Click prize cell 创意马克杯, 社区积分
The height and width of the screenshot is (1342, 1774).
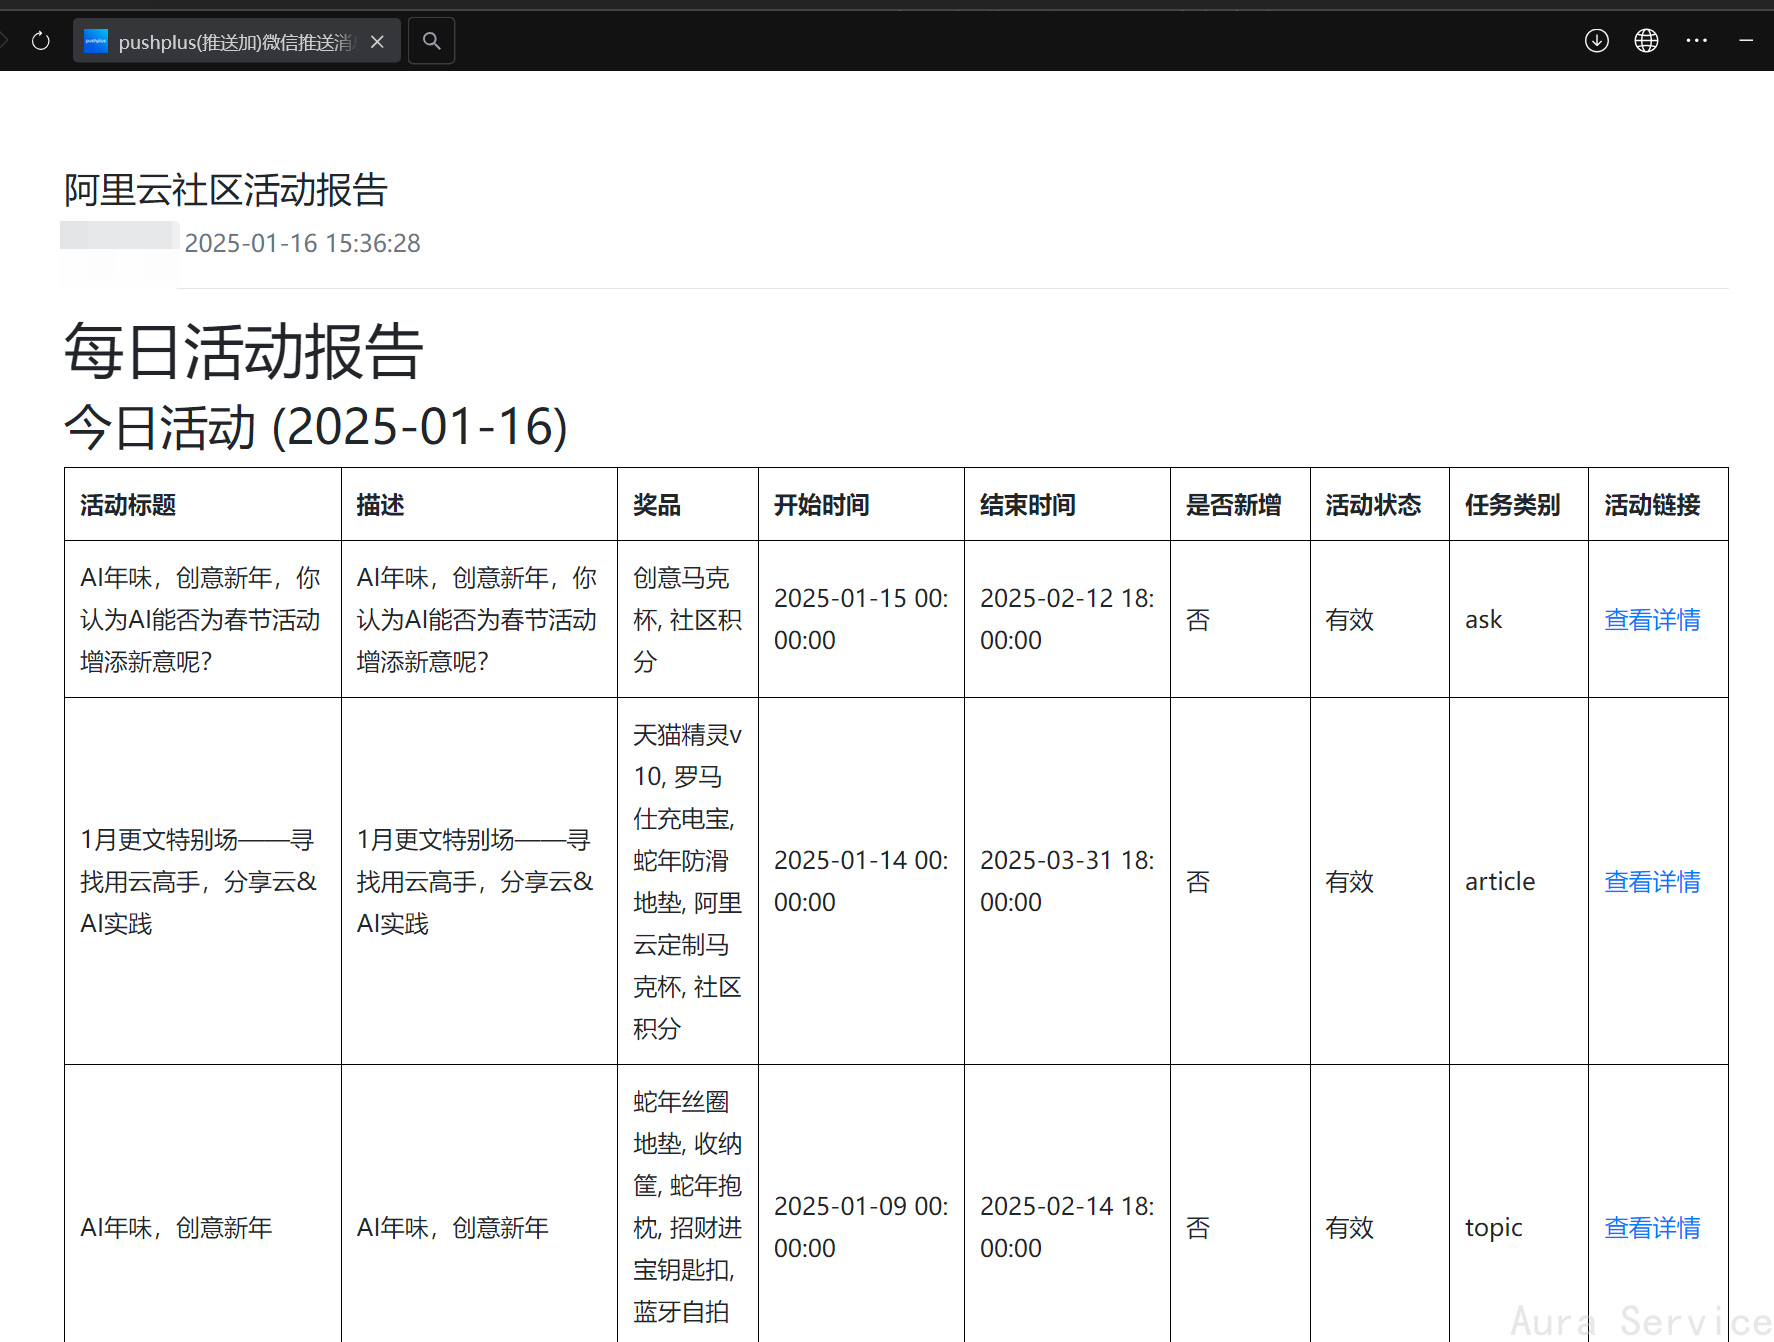click(688, 619)
